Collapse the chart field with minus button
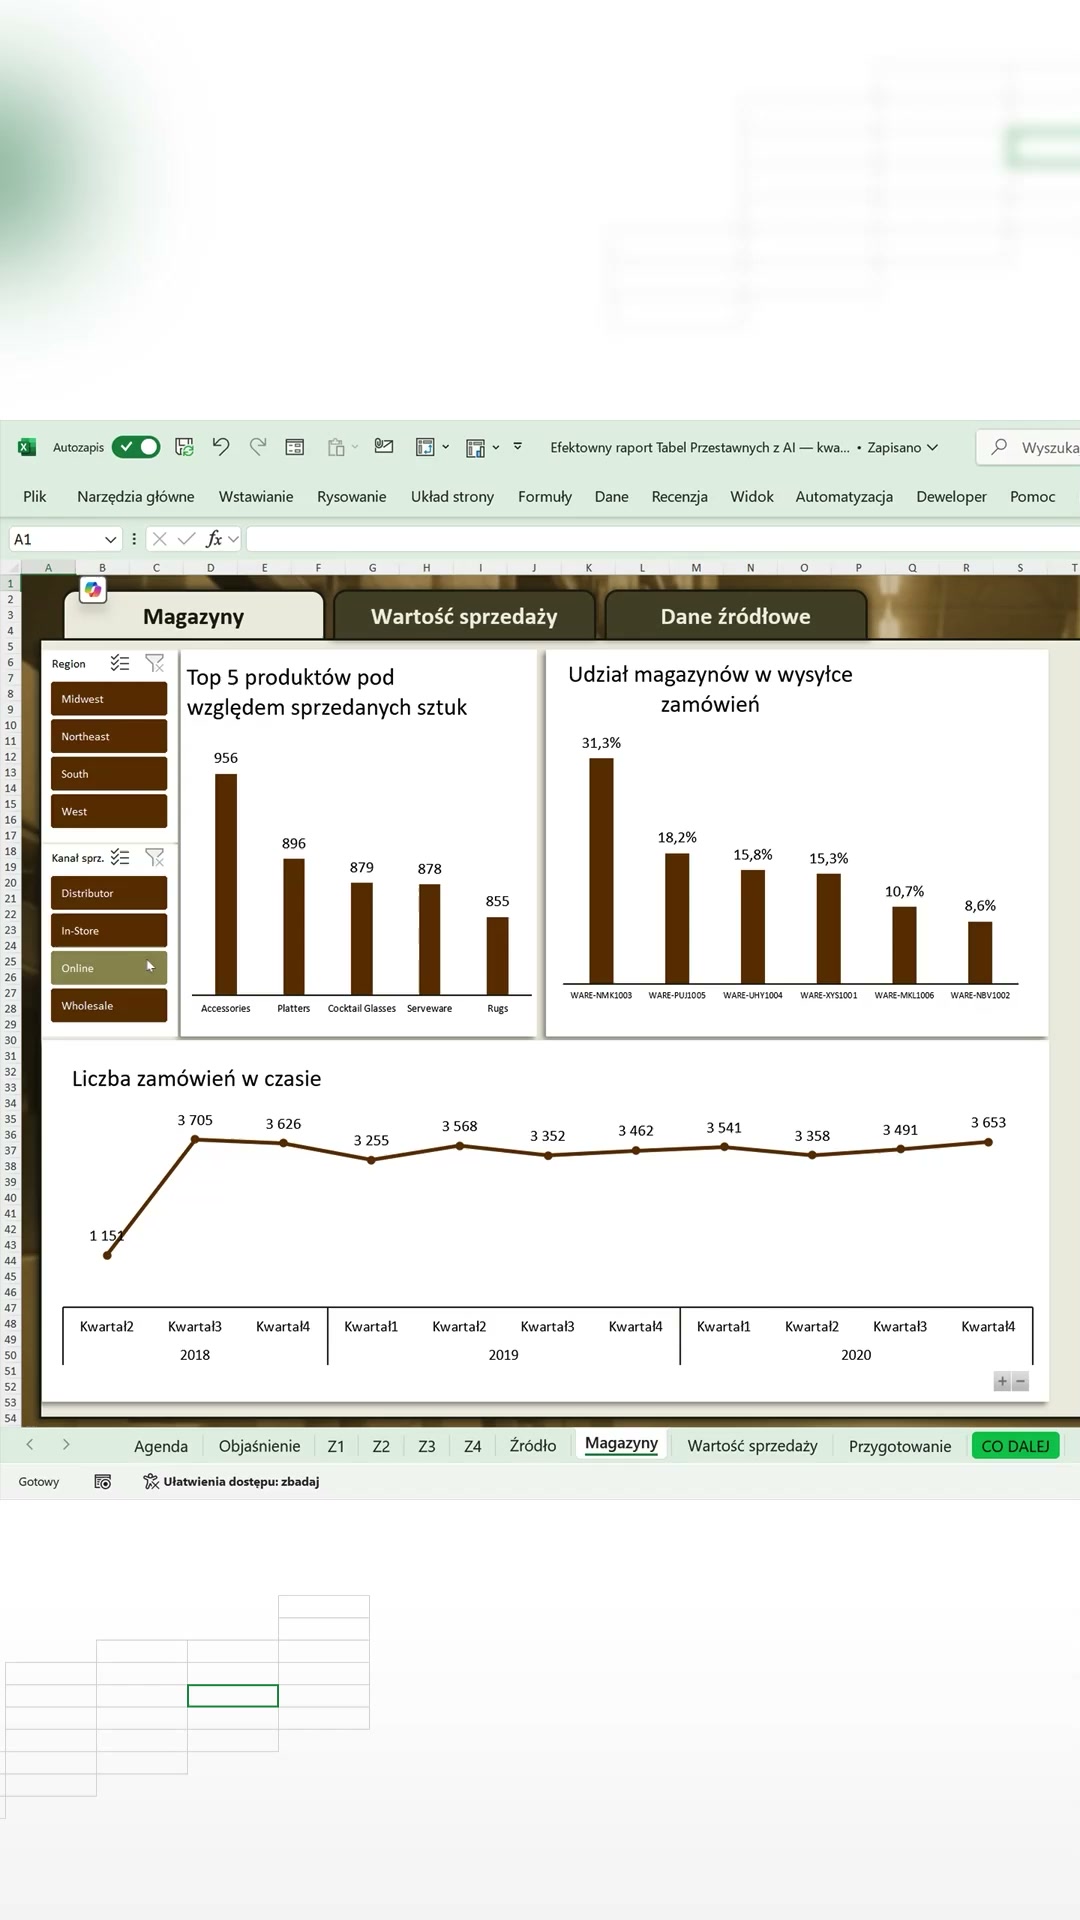Viewport: 1080px width, 1920px height. click(x=1020, y=1381)
